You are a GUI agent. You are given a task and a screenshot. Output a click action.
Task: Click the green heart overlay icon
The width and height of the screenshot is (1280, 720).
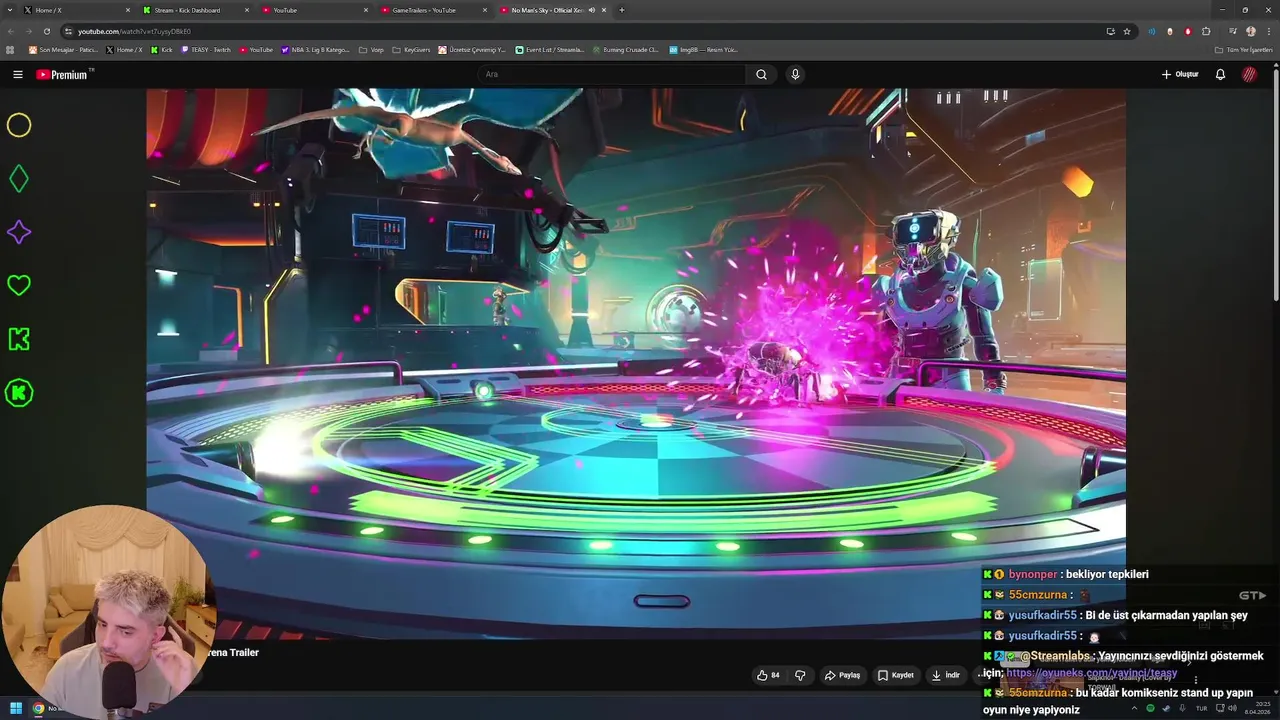19,285
